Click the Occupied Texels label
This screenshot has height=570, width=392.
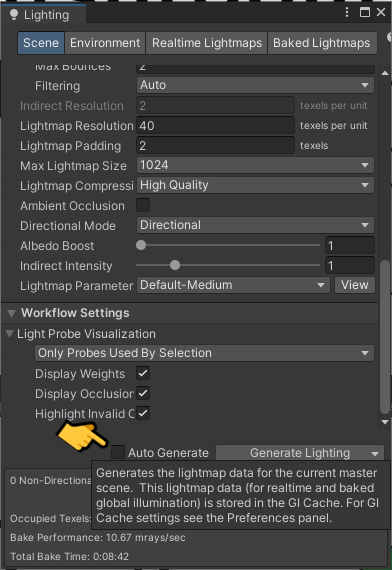[50, 519]
